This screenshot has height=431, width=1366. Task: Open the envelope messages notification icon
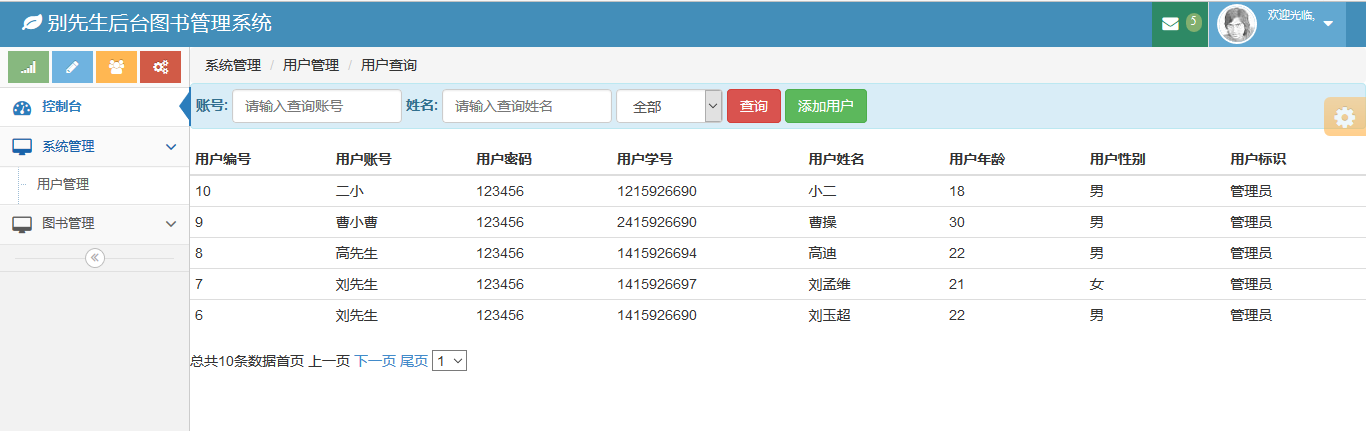pos(1170,24)
